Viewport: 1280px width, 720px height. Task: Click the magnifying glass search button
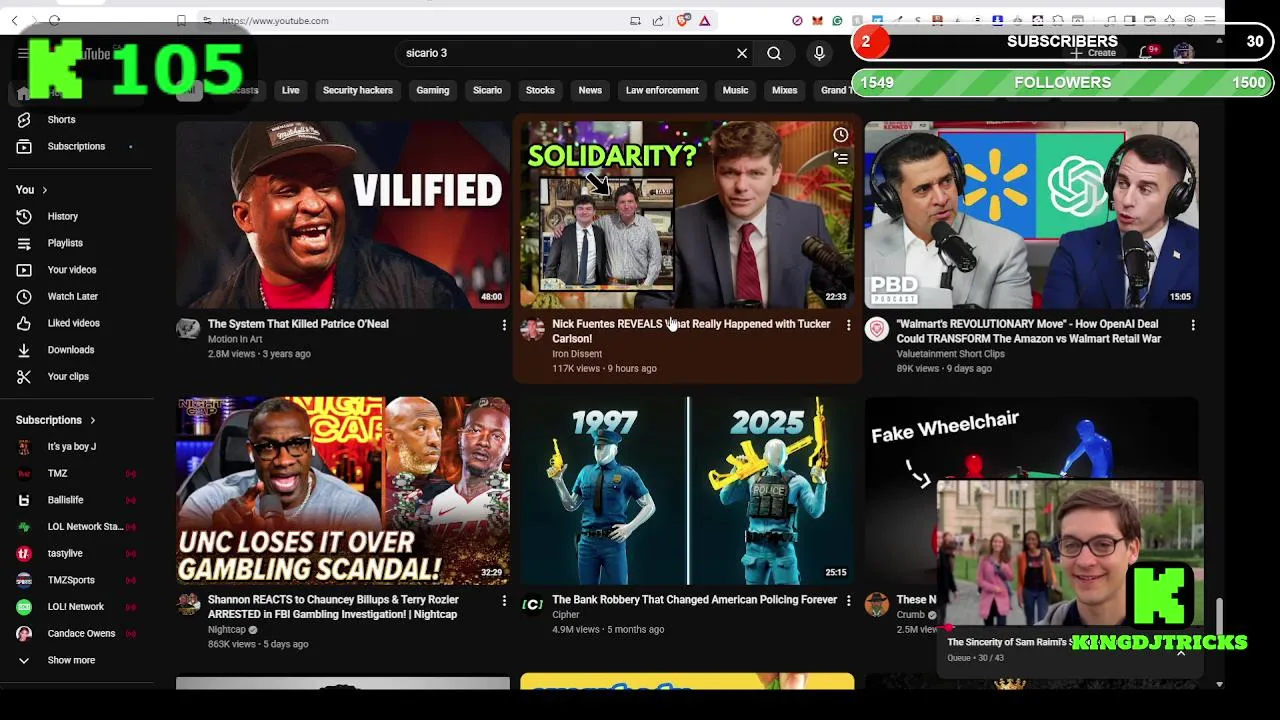(774, 53)
